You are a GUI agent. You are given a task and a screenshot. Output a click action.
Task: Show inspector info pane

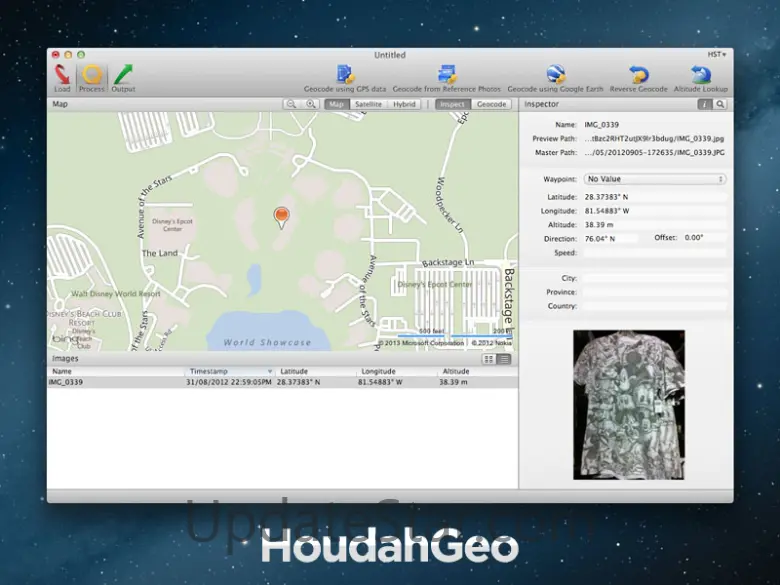704,104
